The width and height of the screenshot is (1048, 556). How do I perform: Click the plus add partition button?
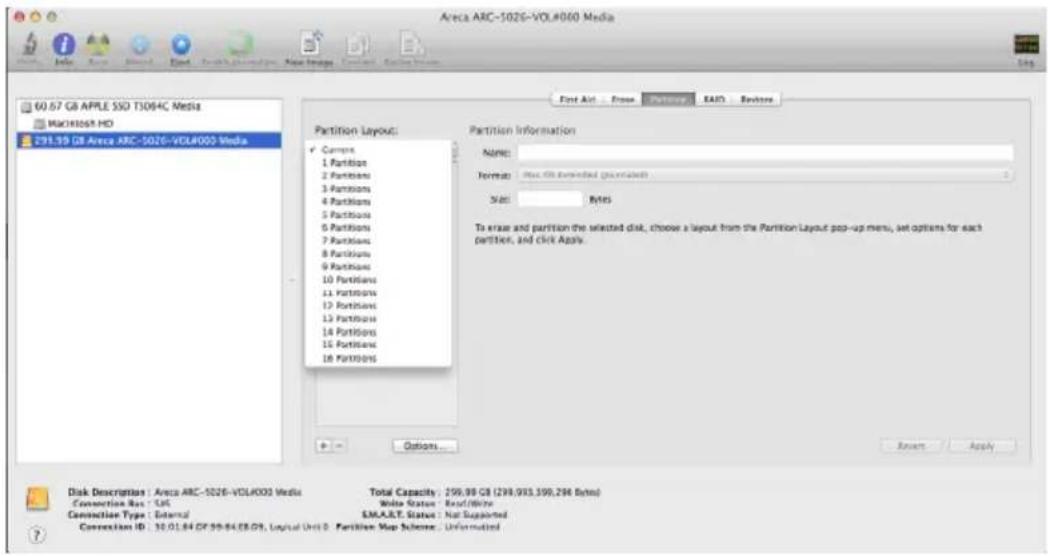[x=323, y=446]
